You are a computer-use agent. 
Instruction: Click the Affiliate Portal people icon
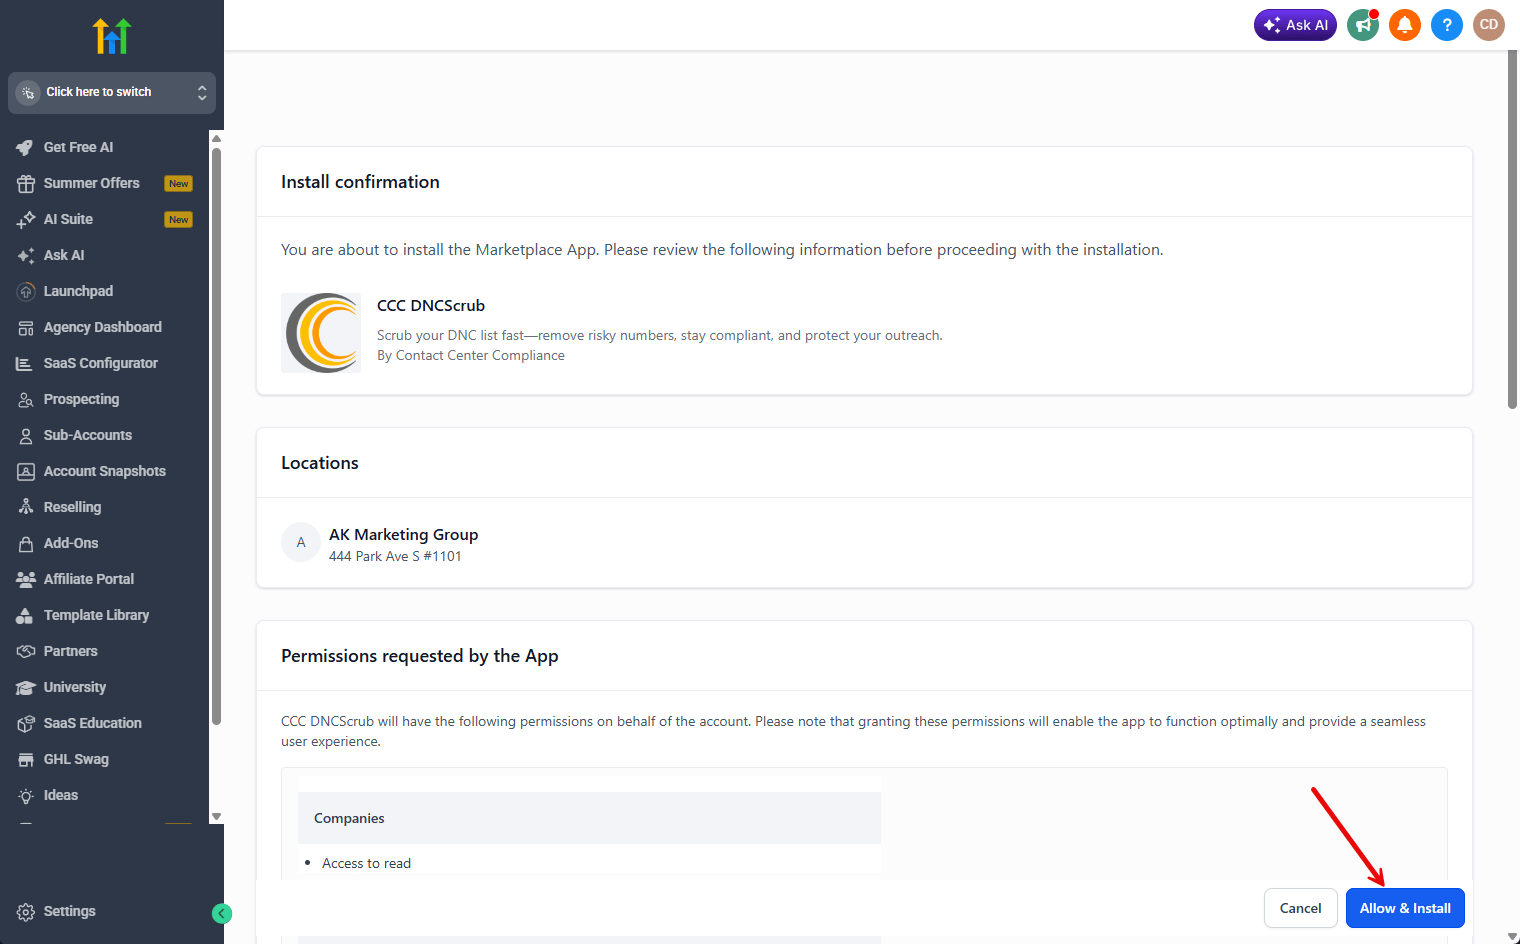[26, 579]
